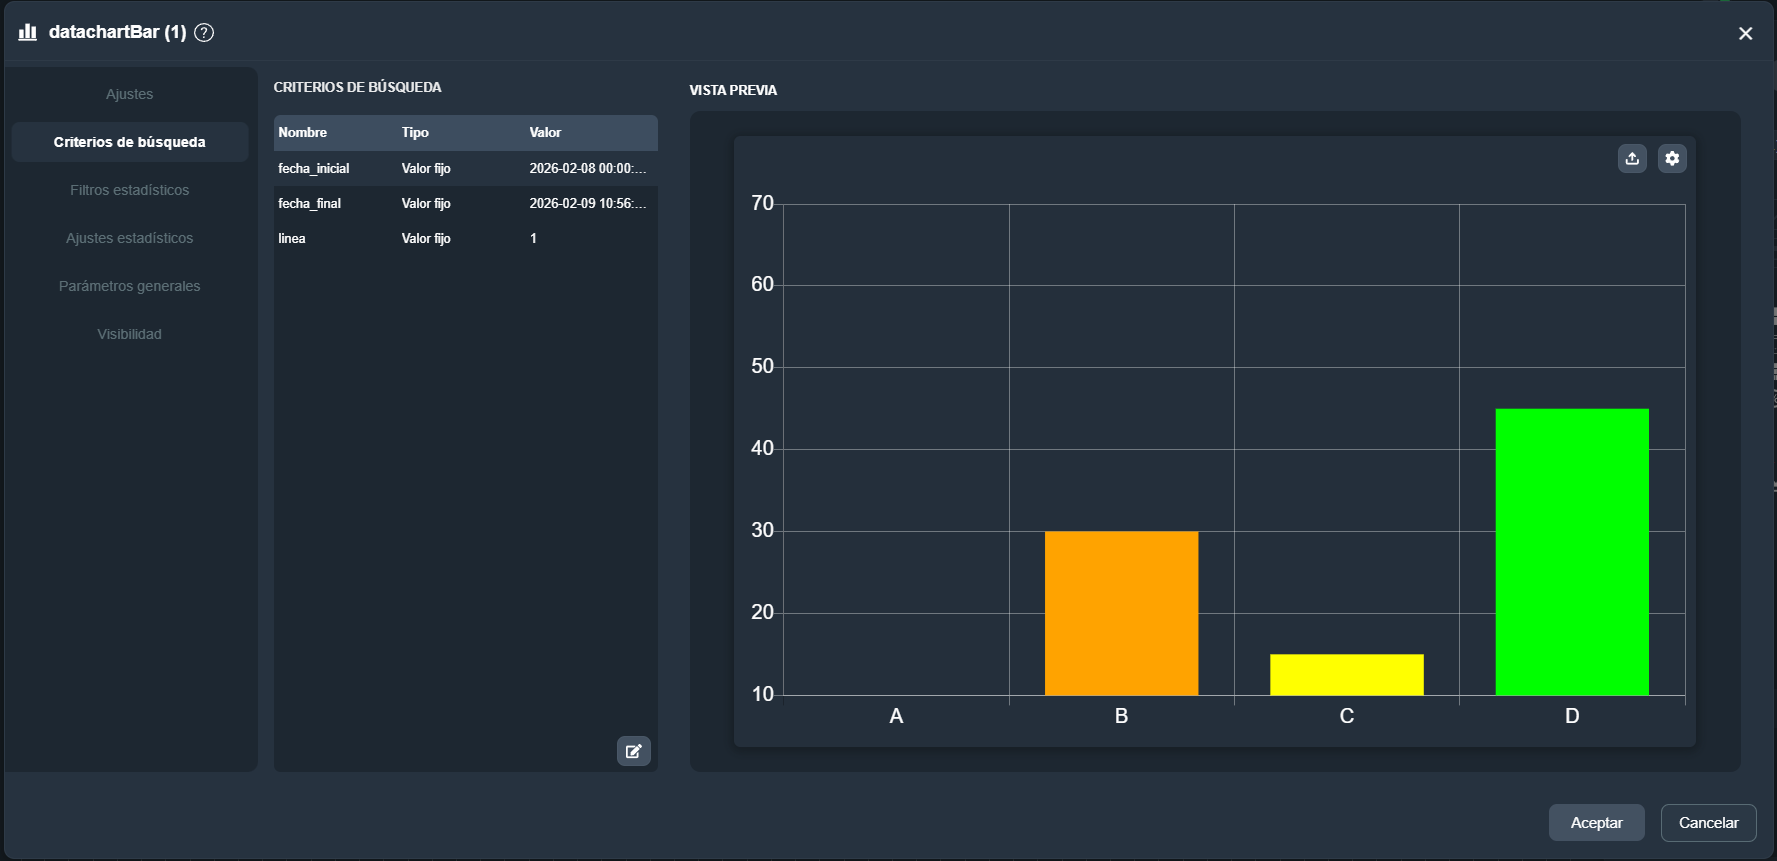Open chart settings gear icon
This screenshot has width=1777, height=861.
click(1672, 158)
